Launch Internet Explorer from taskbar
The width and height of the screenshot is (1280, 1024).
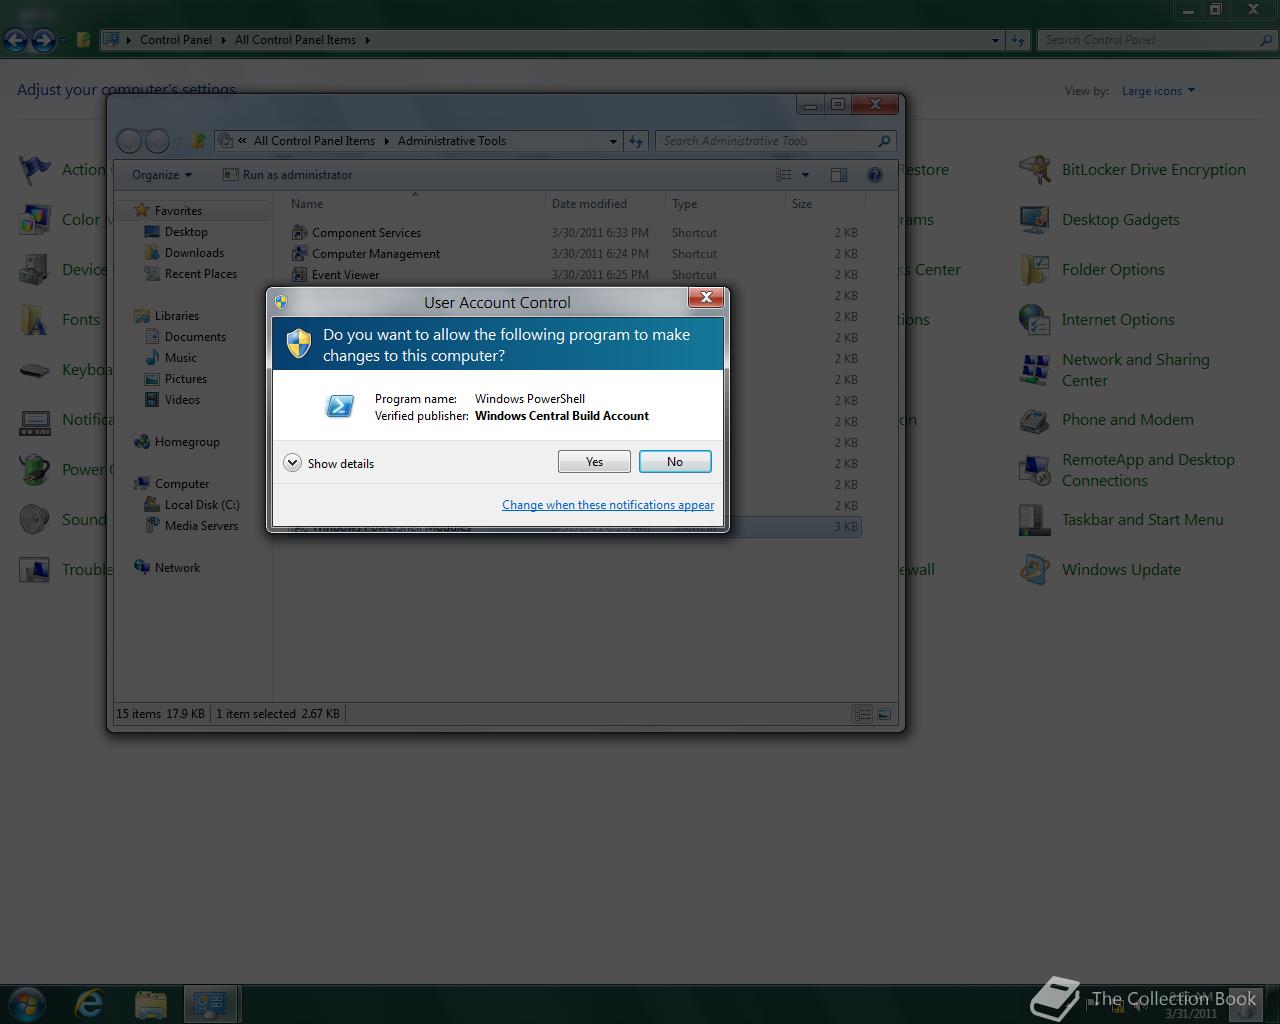pyautogui.click(x=89, y=1003)
